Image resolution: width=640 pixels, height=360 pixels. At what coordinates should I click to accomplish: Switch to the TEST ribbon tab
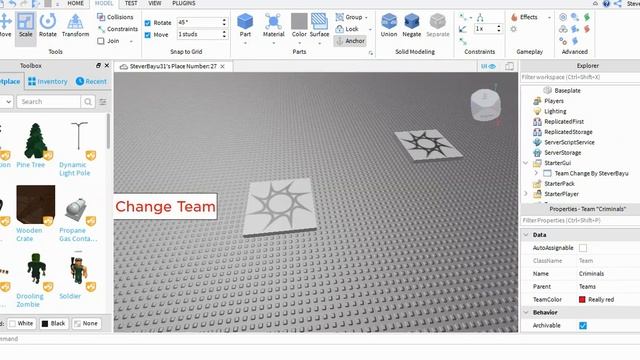tap(131, 3)
